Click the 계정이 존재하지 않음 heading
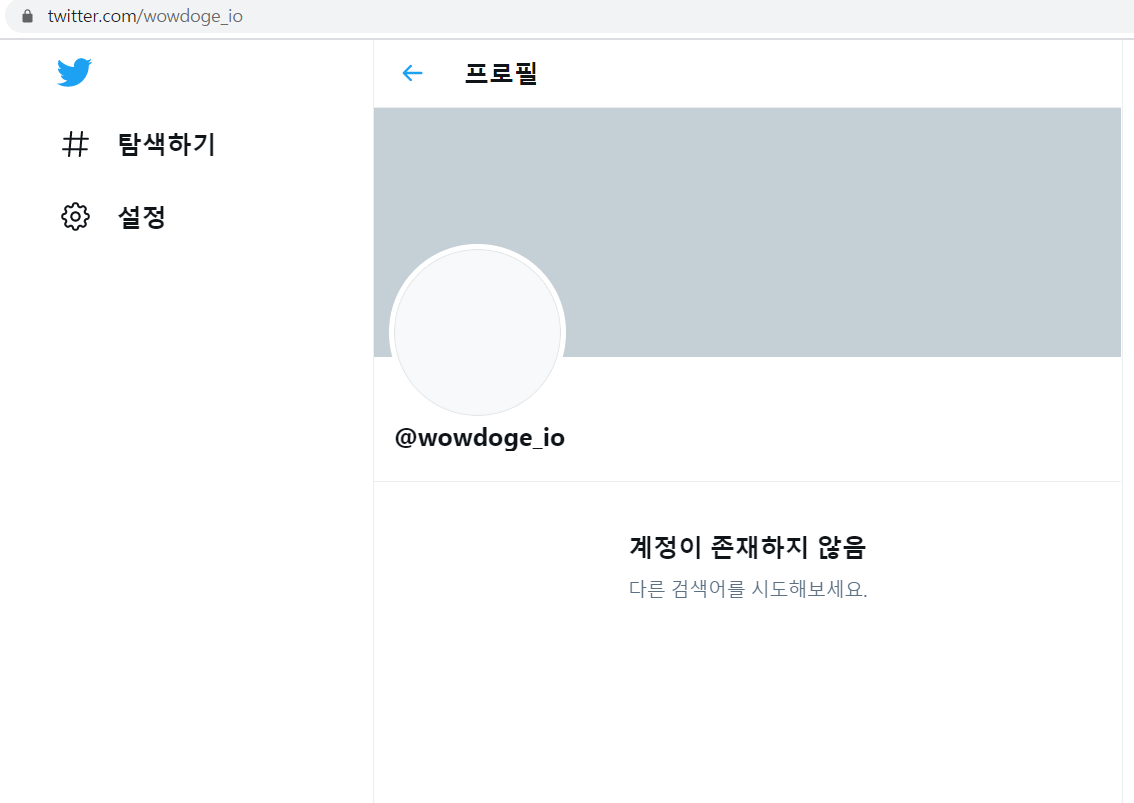 (748, 547)
